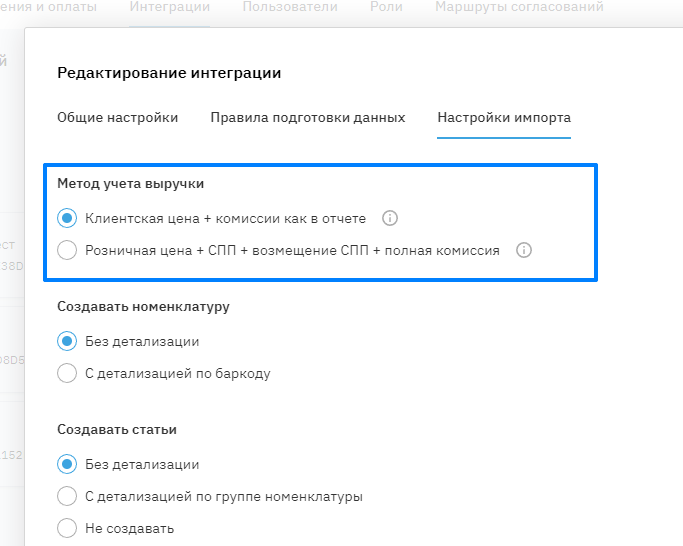Click the 'Настройки импорта' tab
683x546 pixels.
[x=504, y=118]
